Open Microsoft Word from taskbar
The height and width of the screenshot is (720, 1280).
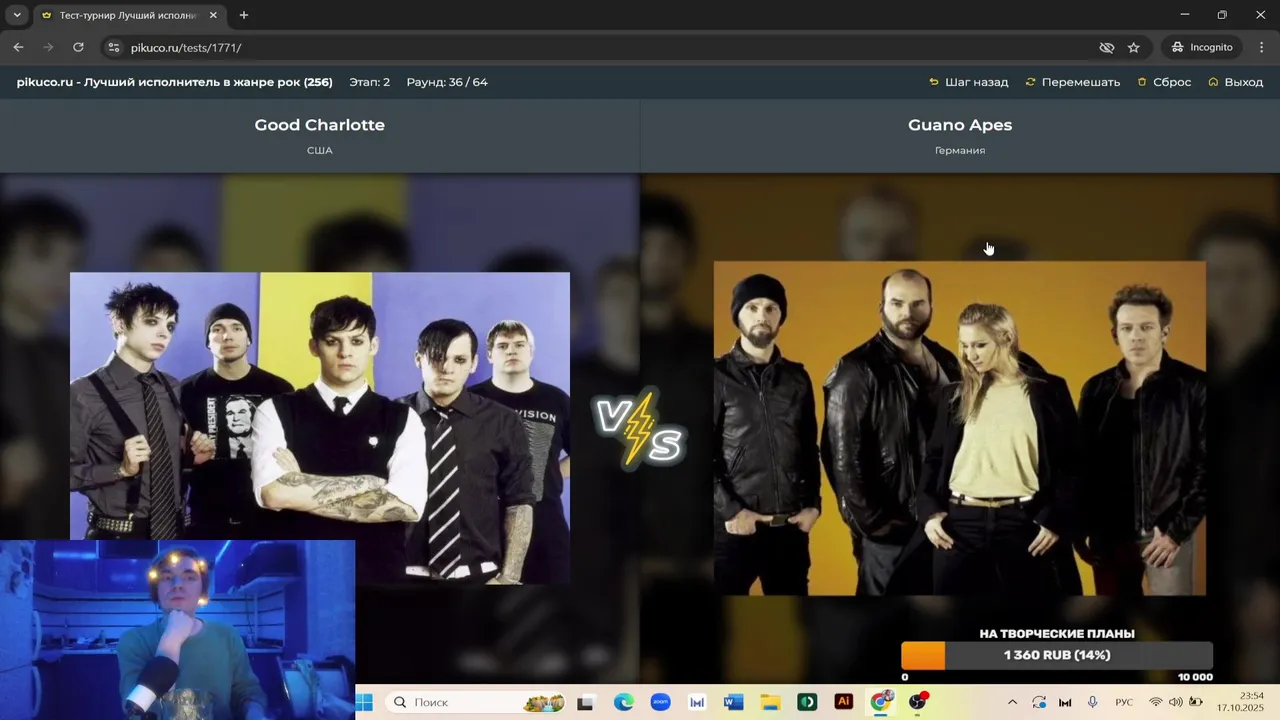pos(733,702)
